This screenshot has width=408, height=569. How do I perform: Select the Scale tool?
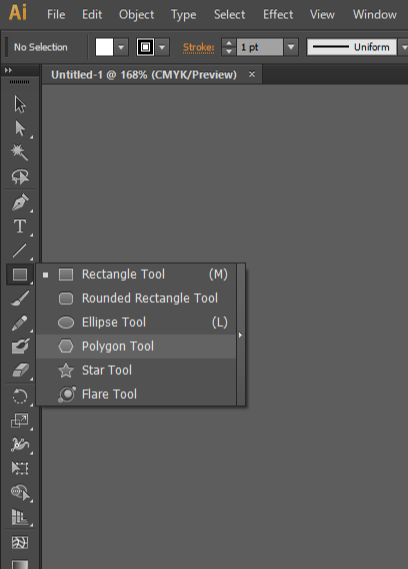click(x=20, y=421)
